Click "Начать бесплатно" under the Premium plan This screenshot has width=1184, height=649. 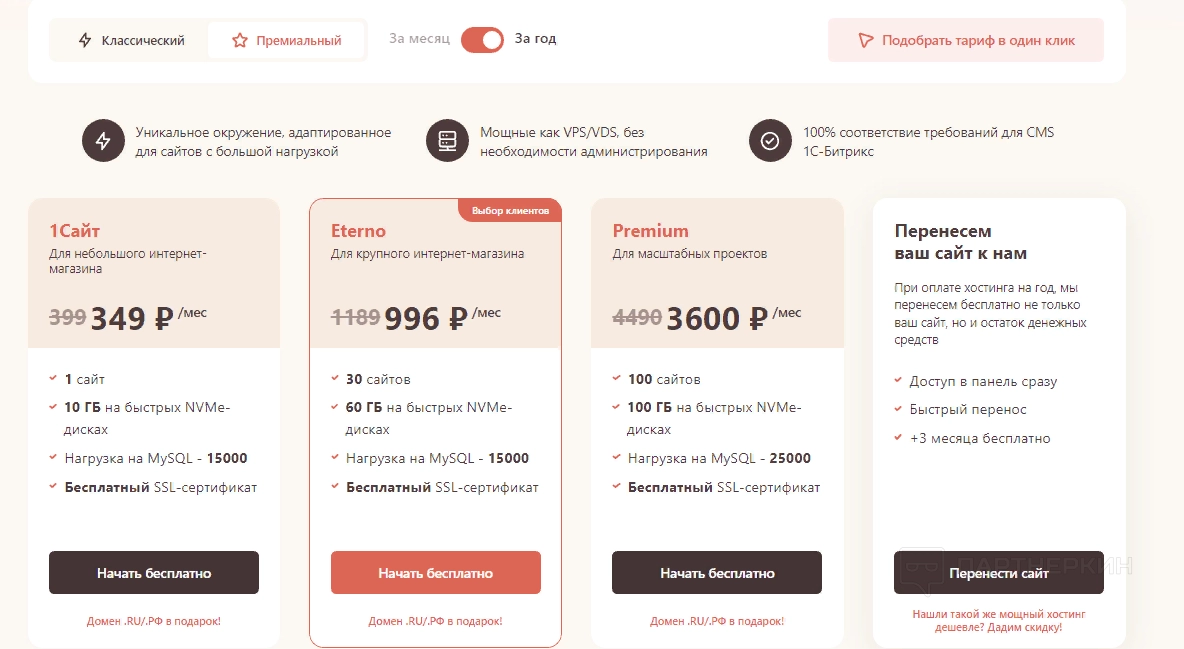717,573
